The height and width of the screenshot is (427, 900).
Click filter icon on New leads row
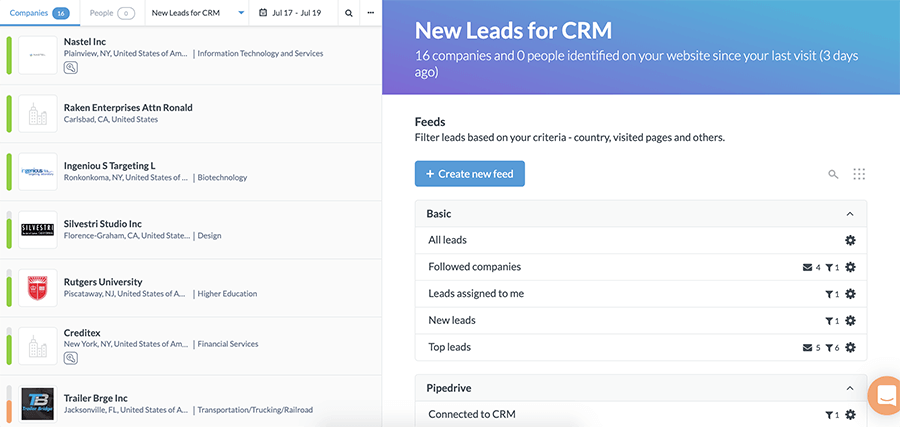[829, 321]
